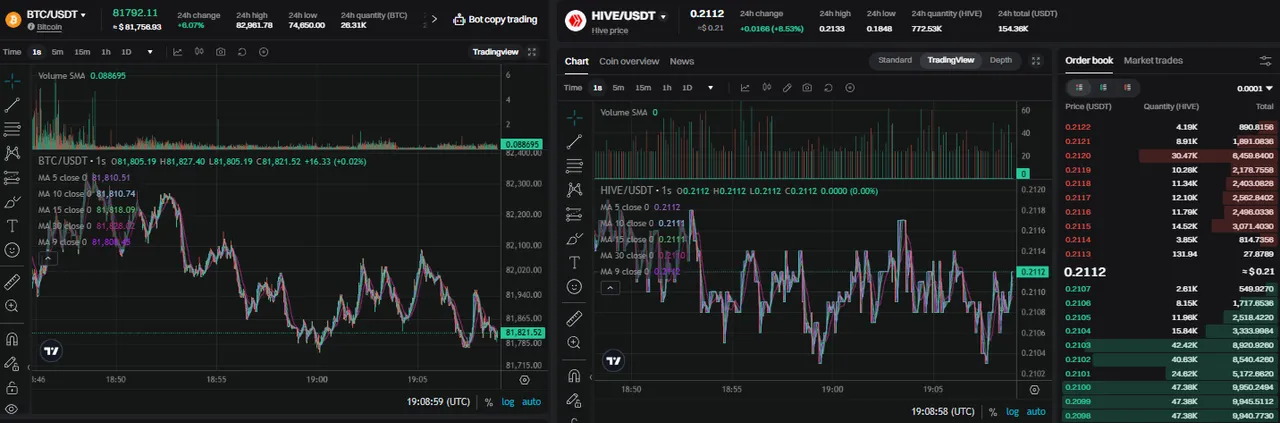
Task: Select 1D timeframe in HIVE chart
Action: (x=687, y=88)
